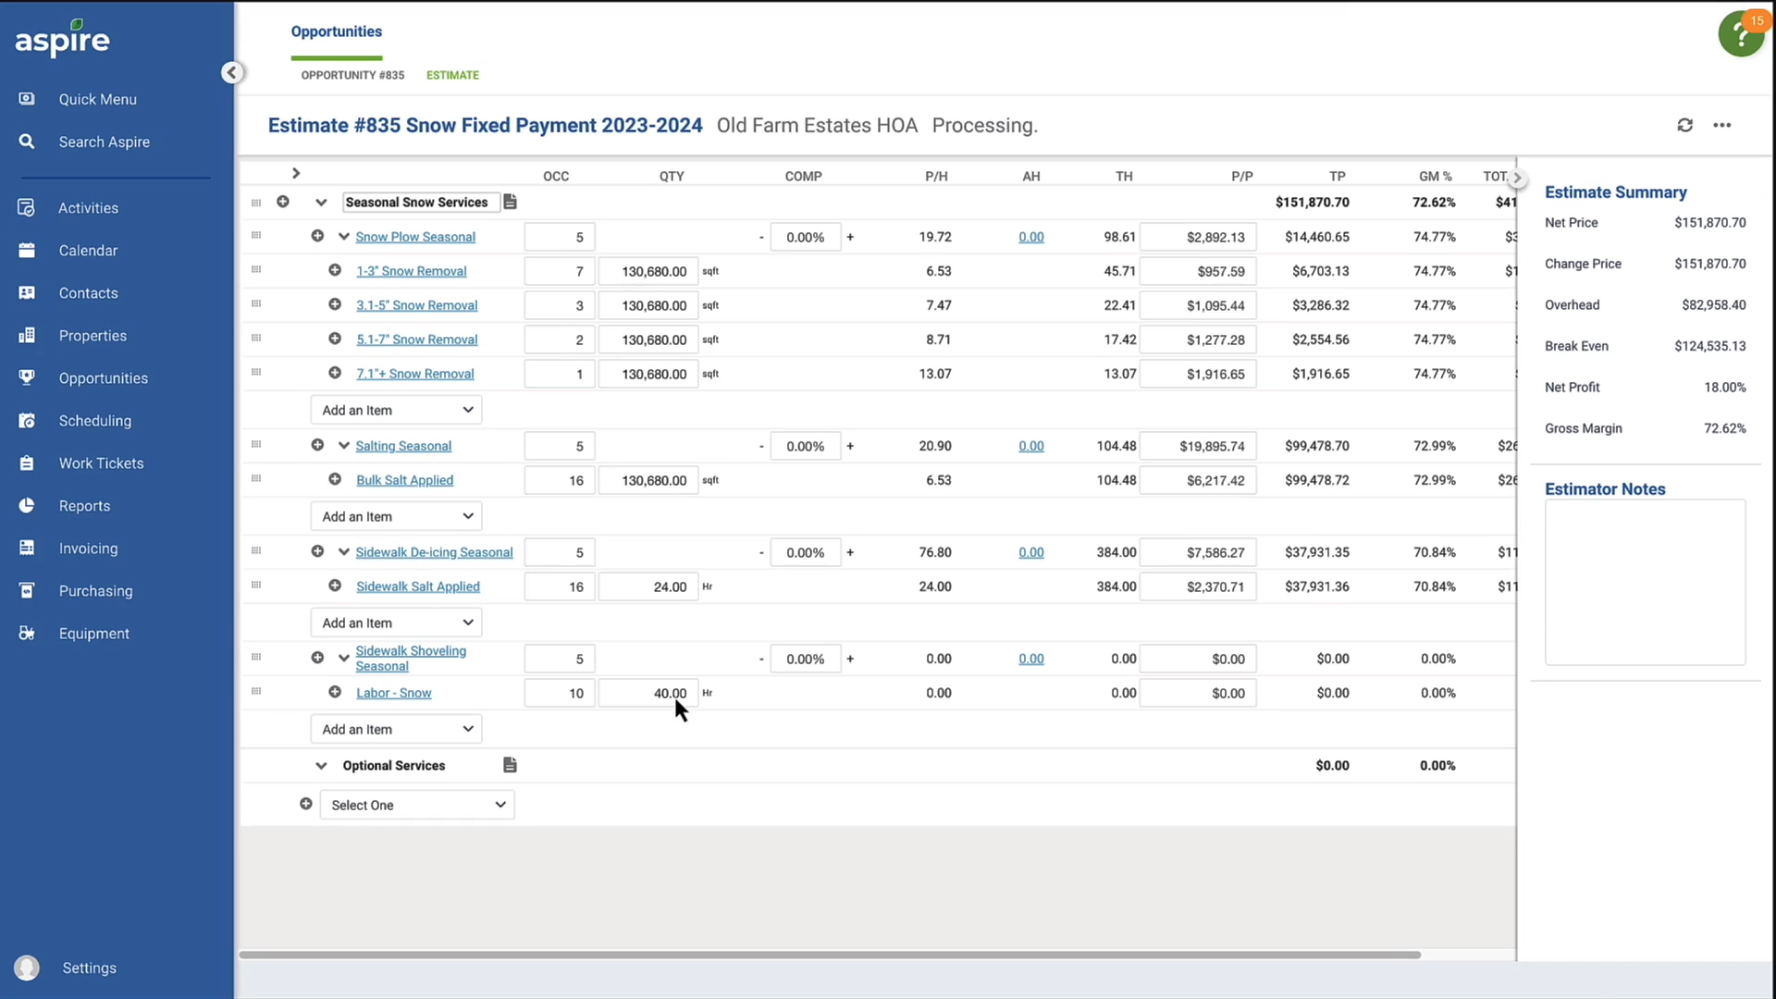
Task: Click the Salting Seasonal AH 0.00 link
Action: tap(1031, 446)
